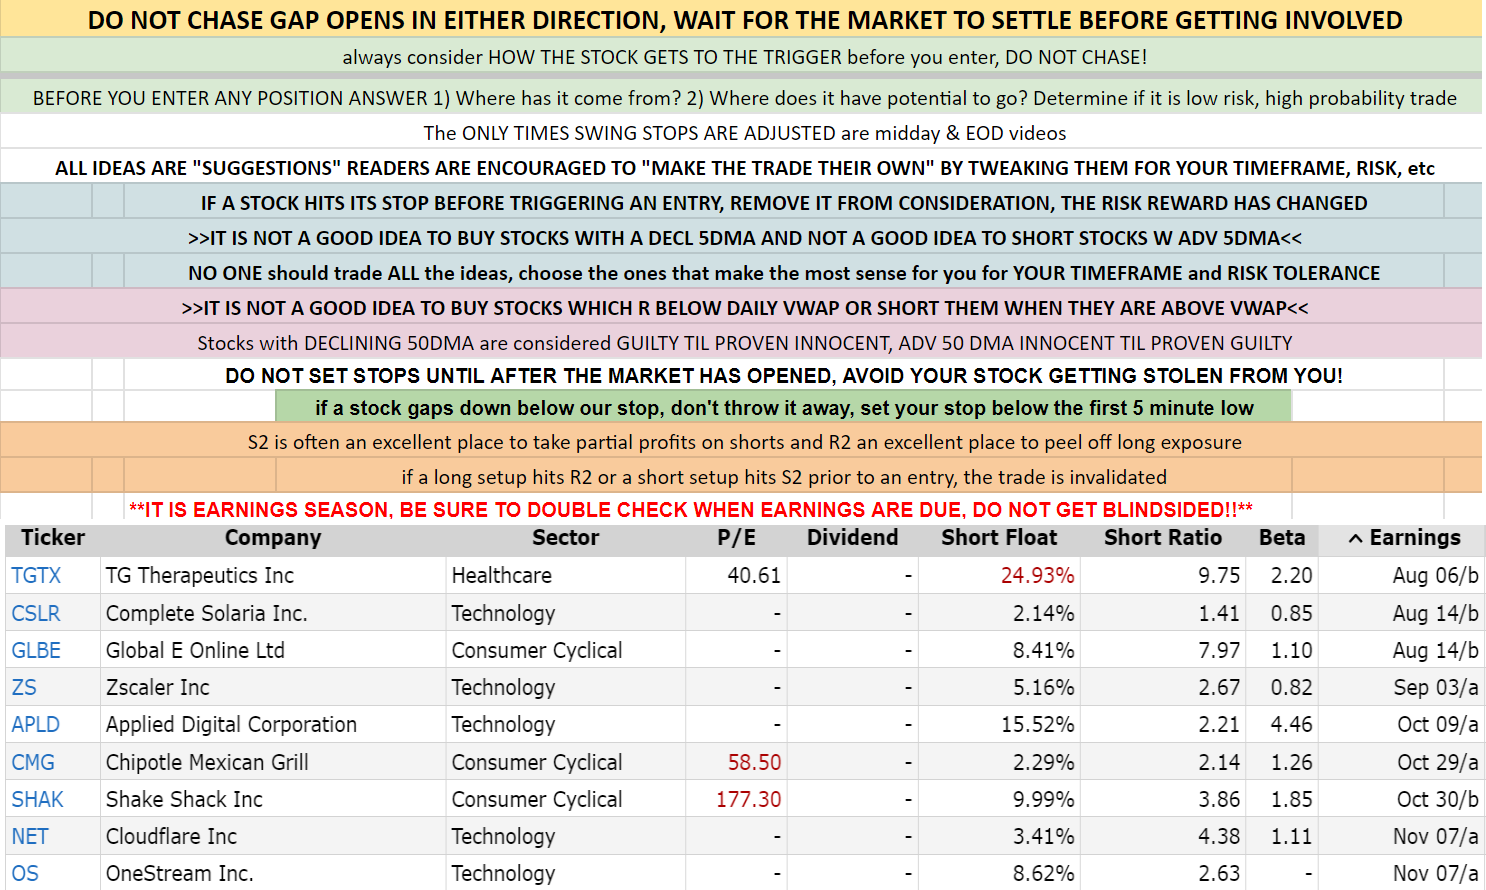Click the GLBE ticker link
The height and width of the screenshot is (890, 1486).
point(36,650)
